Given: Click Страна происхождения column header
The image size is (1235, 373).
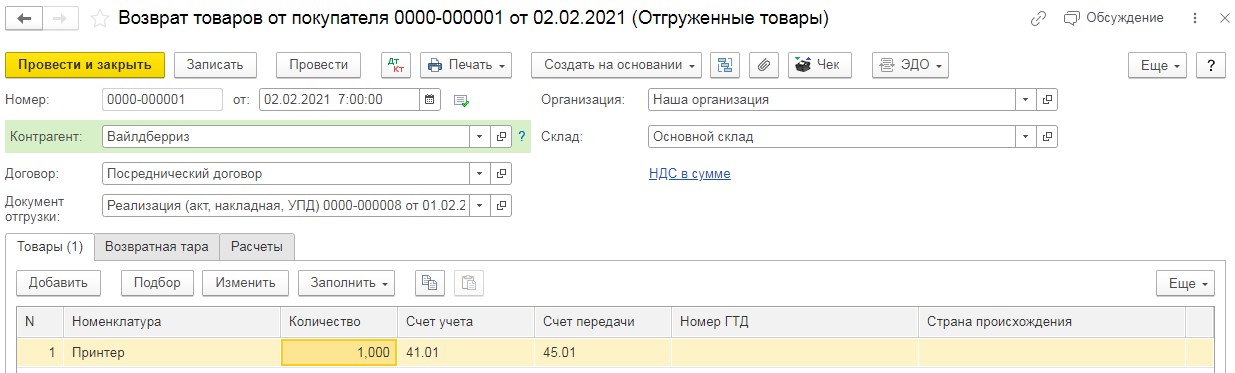Looking at the screenshot, I should pyautogui.click(x=1052, y=322).
